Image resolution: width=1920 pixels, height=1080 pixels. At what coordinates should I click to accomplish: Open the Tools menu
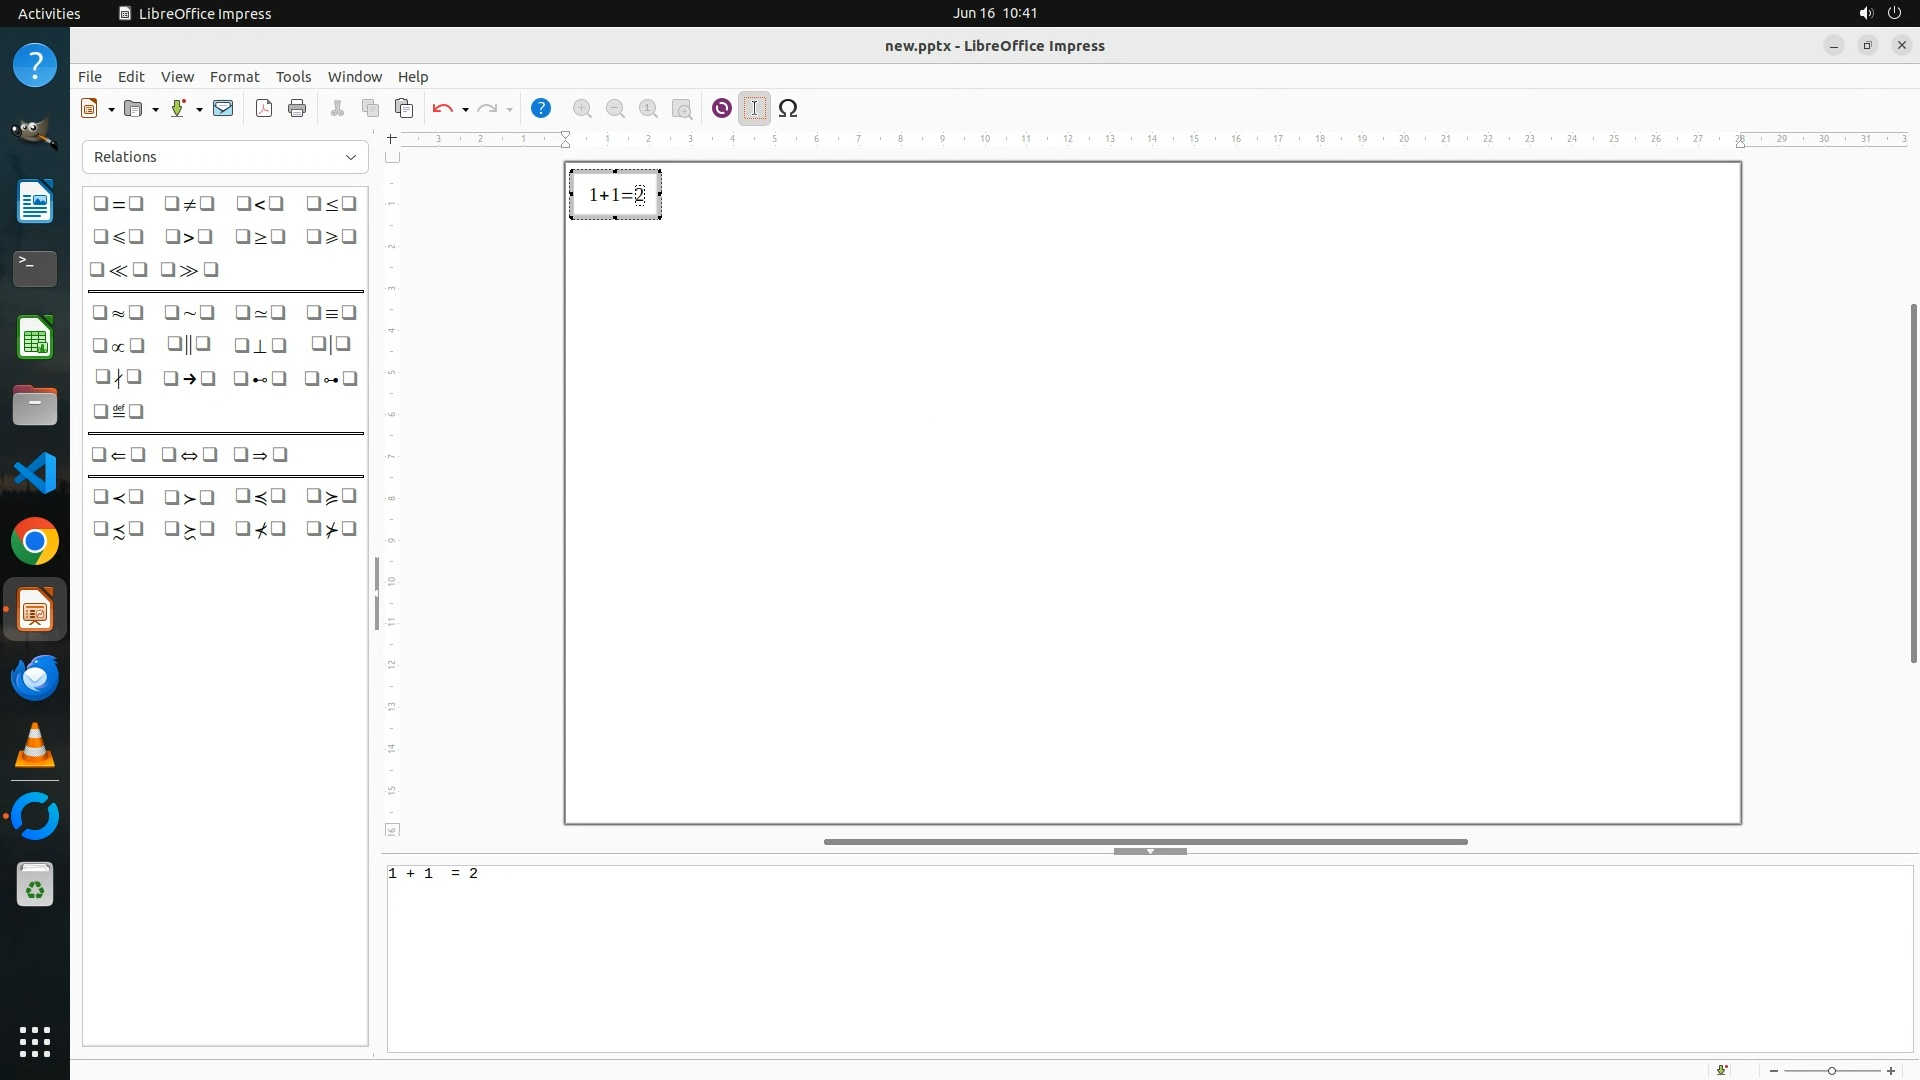[293, 77]
